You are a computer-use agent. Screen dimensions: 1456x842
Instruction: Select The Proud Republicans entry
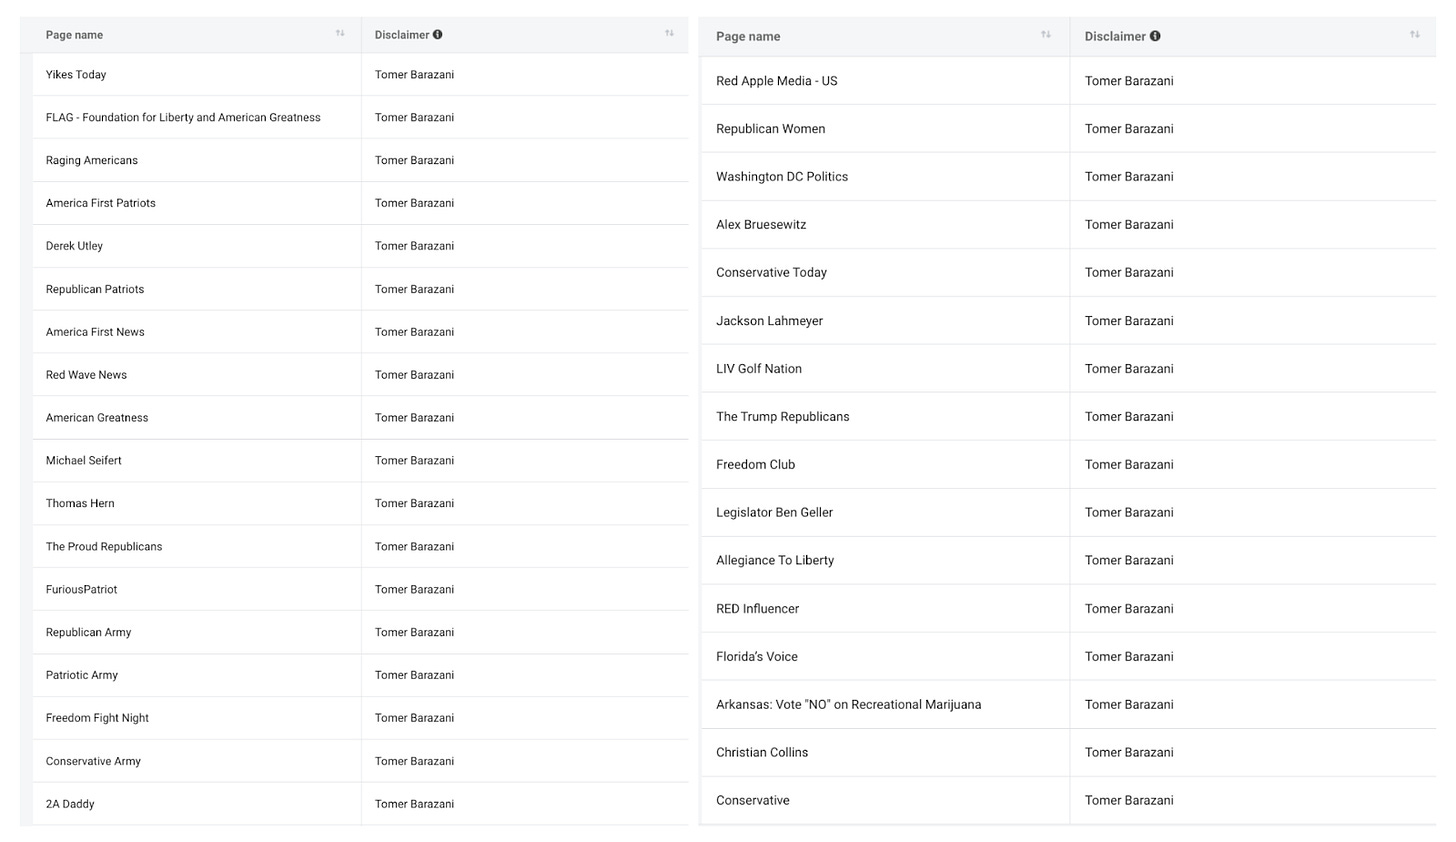pos(104,547)
